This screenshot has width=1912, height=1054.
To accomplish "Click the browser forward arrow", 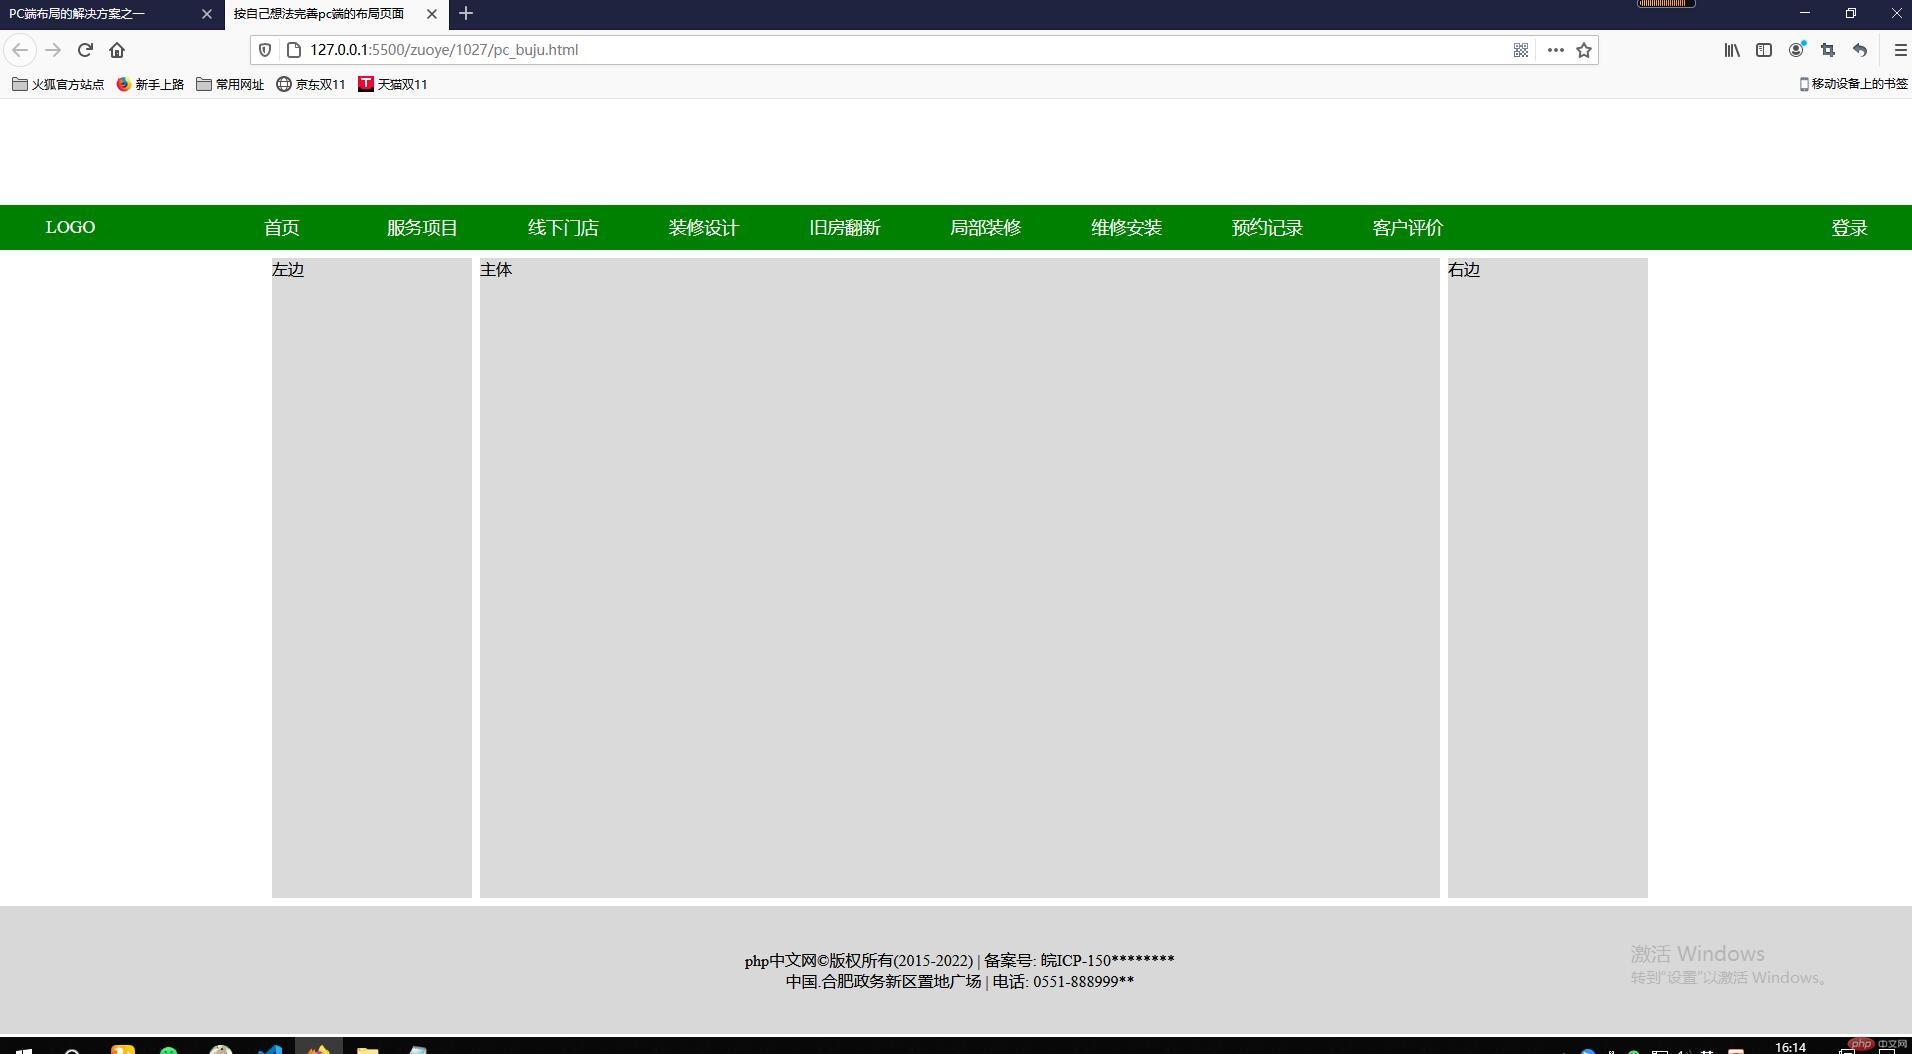I will point(53,50).
